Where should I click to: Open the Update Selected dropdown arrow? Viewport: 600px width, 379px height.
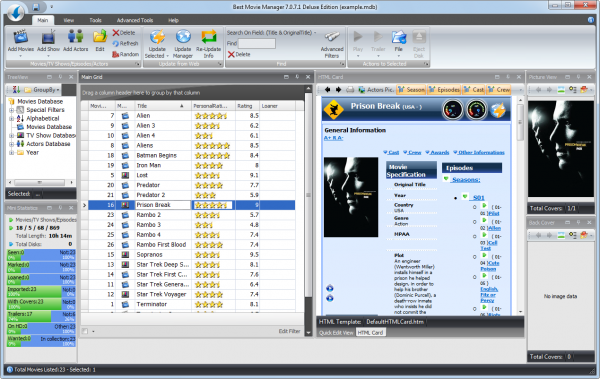167,56
